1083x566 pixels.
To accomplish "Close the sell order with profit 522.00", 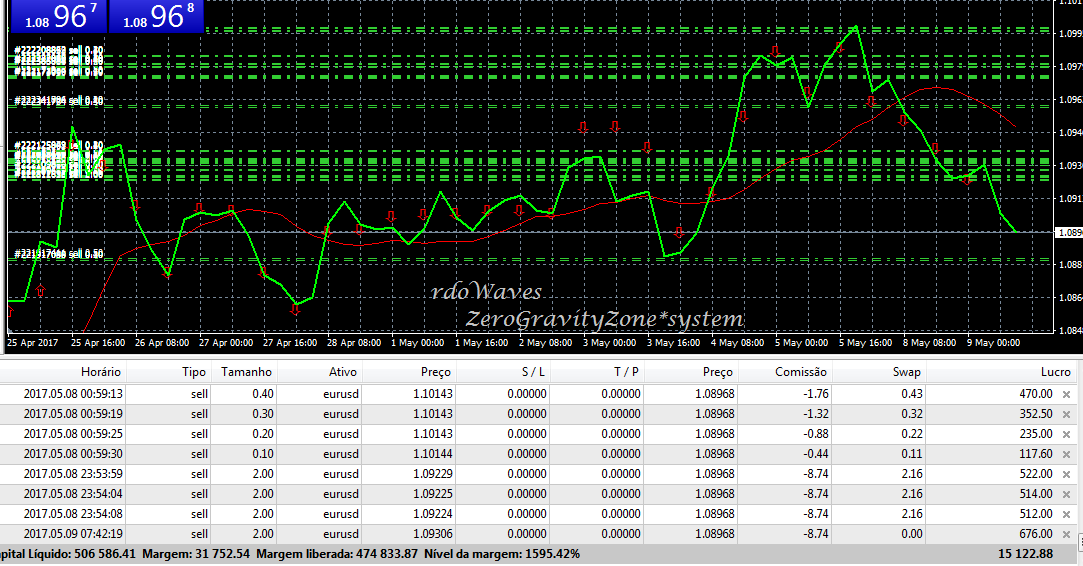I will tap(1066, 474).
